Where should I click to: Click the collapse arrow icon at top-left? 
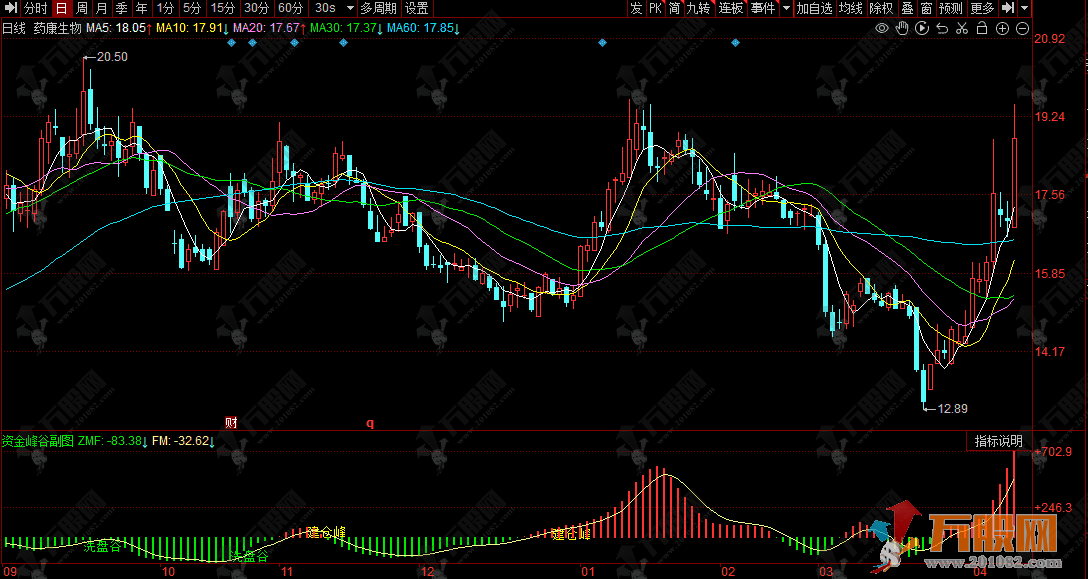pos(10,8)
